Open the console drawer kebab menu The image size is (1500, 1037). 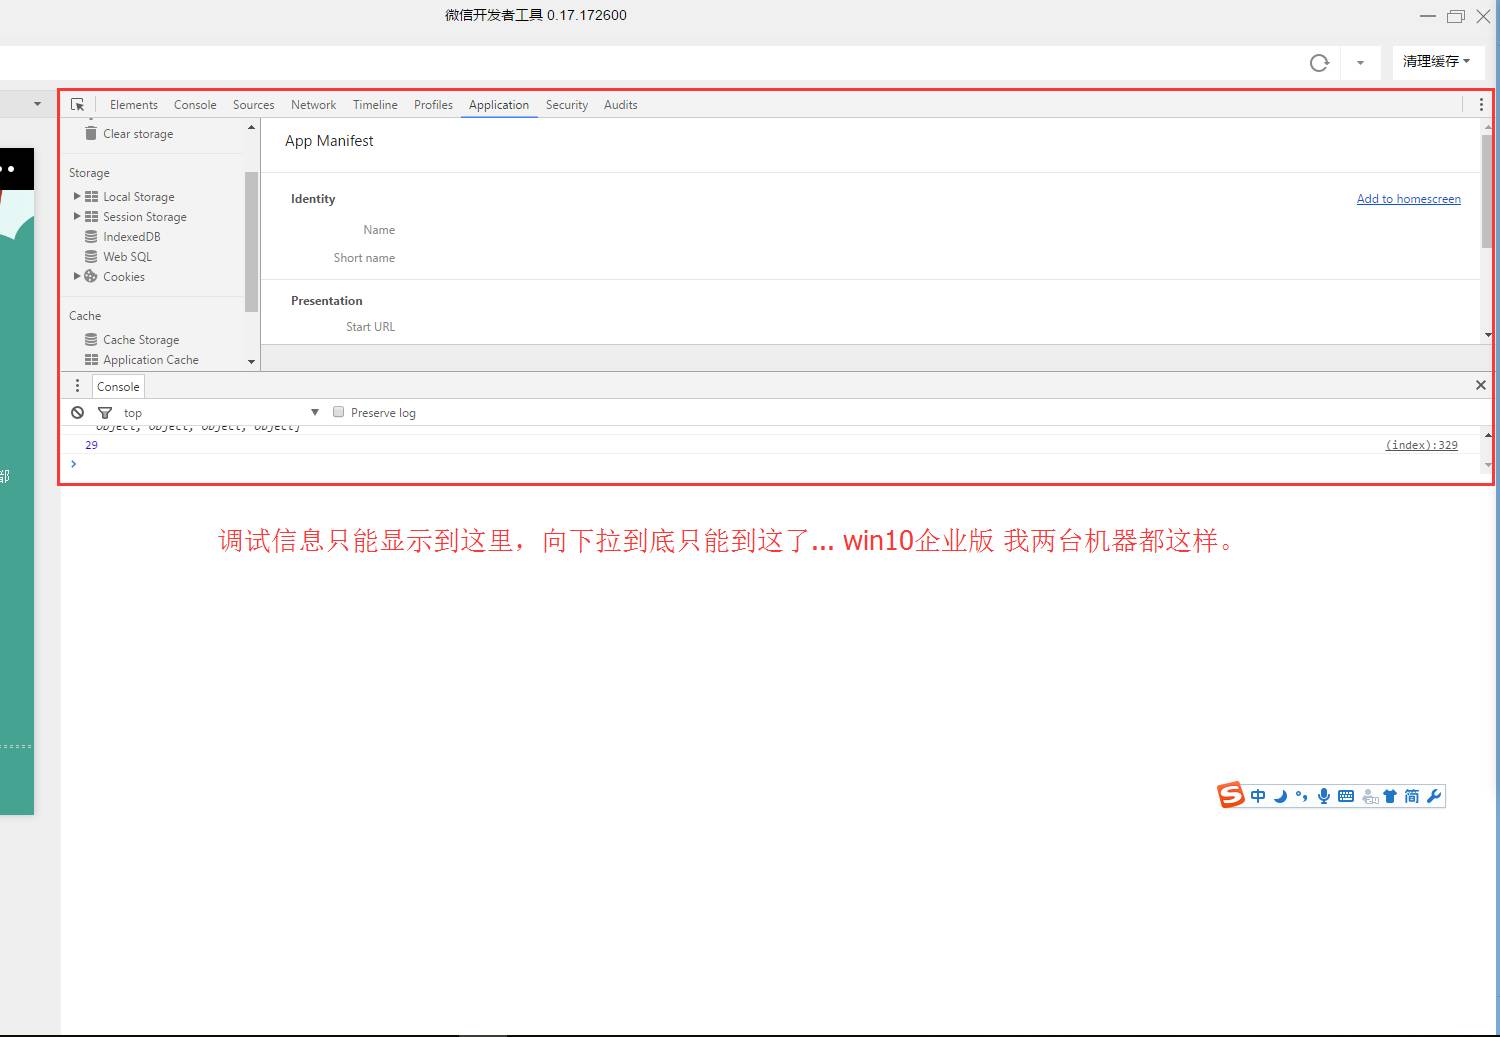point(77,386)
